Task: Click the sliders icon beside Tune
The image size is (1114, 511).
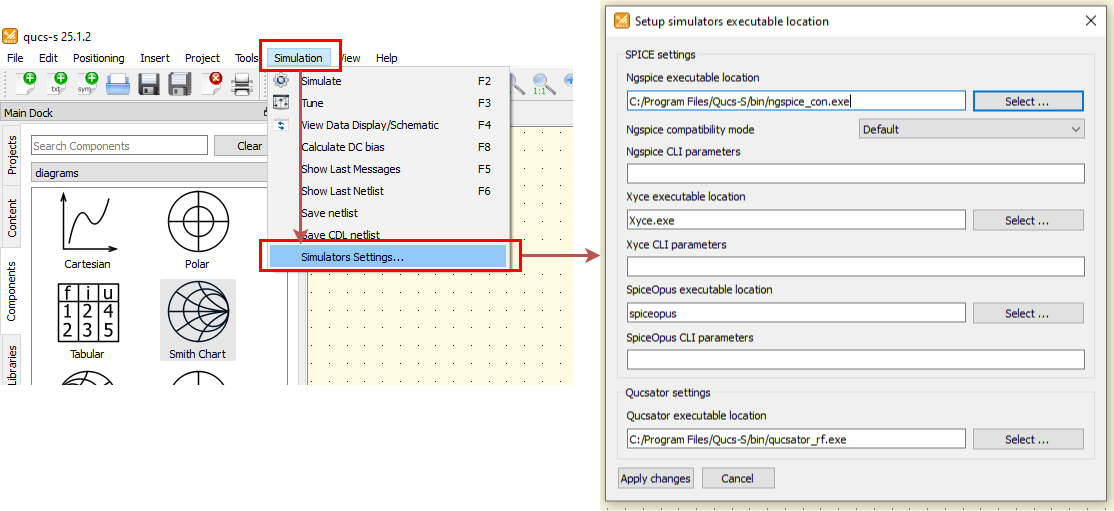Action: (281, 102)
